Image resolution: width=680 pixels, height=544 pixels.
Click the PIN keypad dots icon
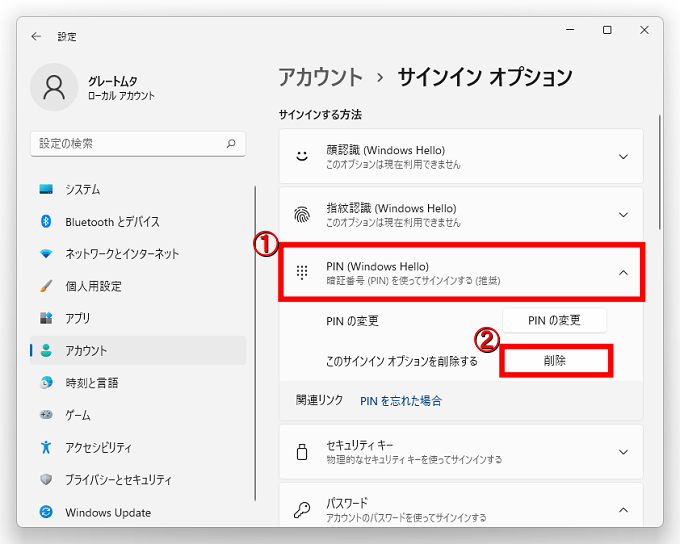tap(302, 272)
